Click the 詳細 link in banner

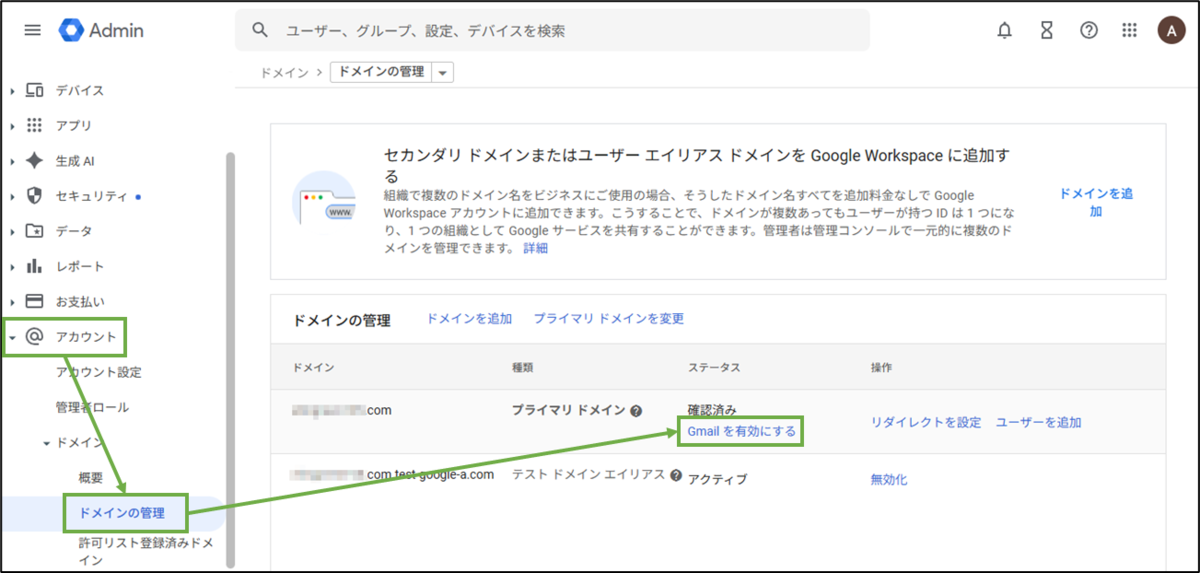click(x=535, y=248)
